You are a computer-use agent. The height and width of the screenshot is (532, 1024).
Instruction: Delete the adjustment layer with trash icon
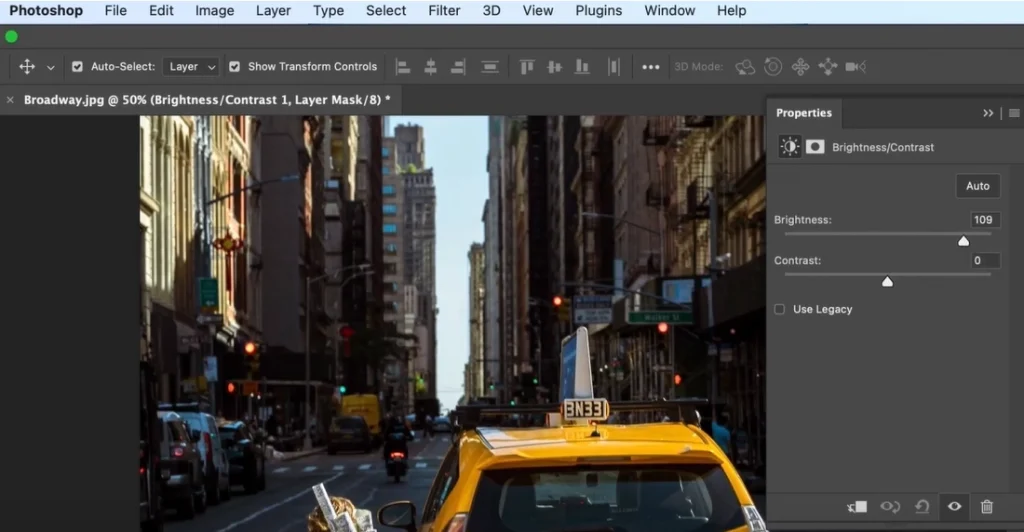click(x=987, y=507)
